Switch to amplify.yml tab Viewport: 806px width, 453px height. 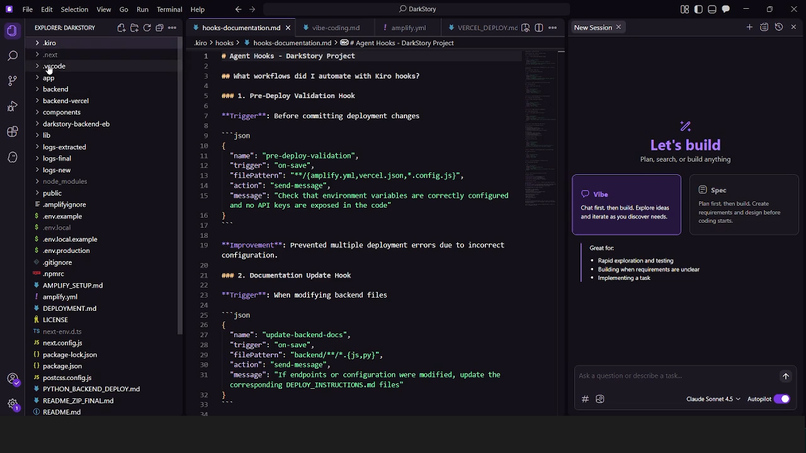tap(408, 28)
